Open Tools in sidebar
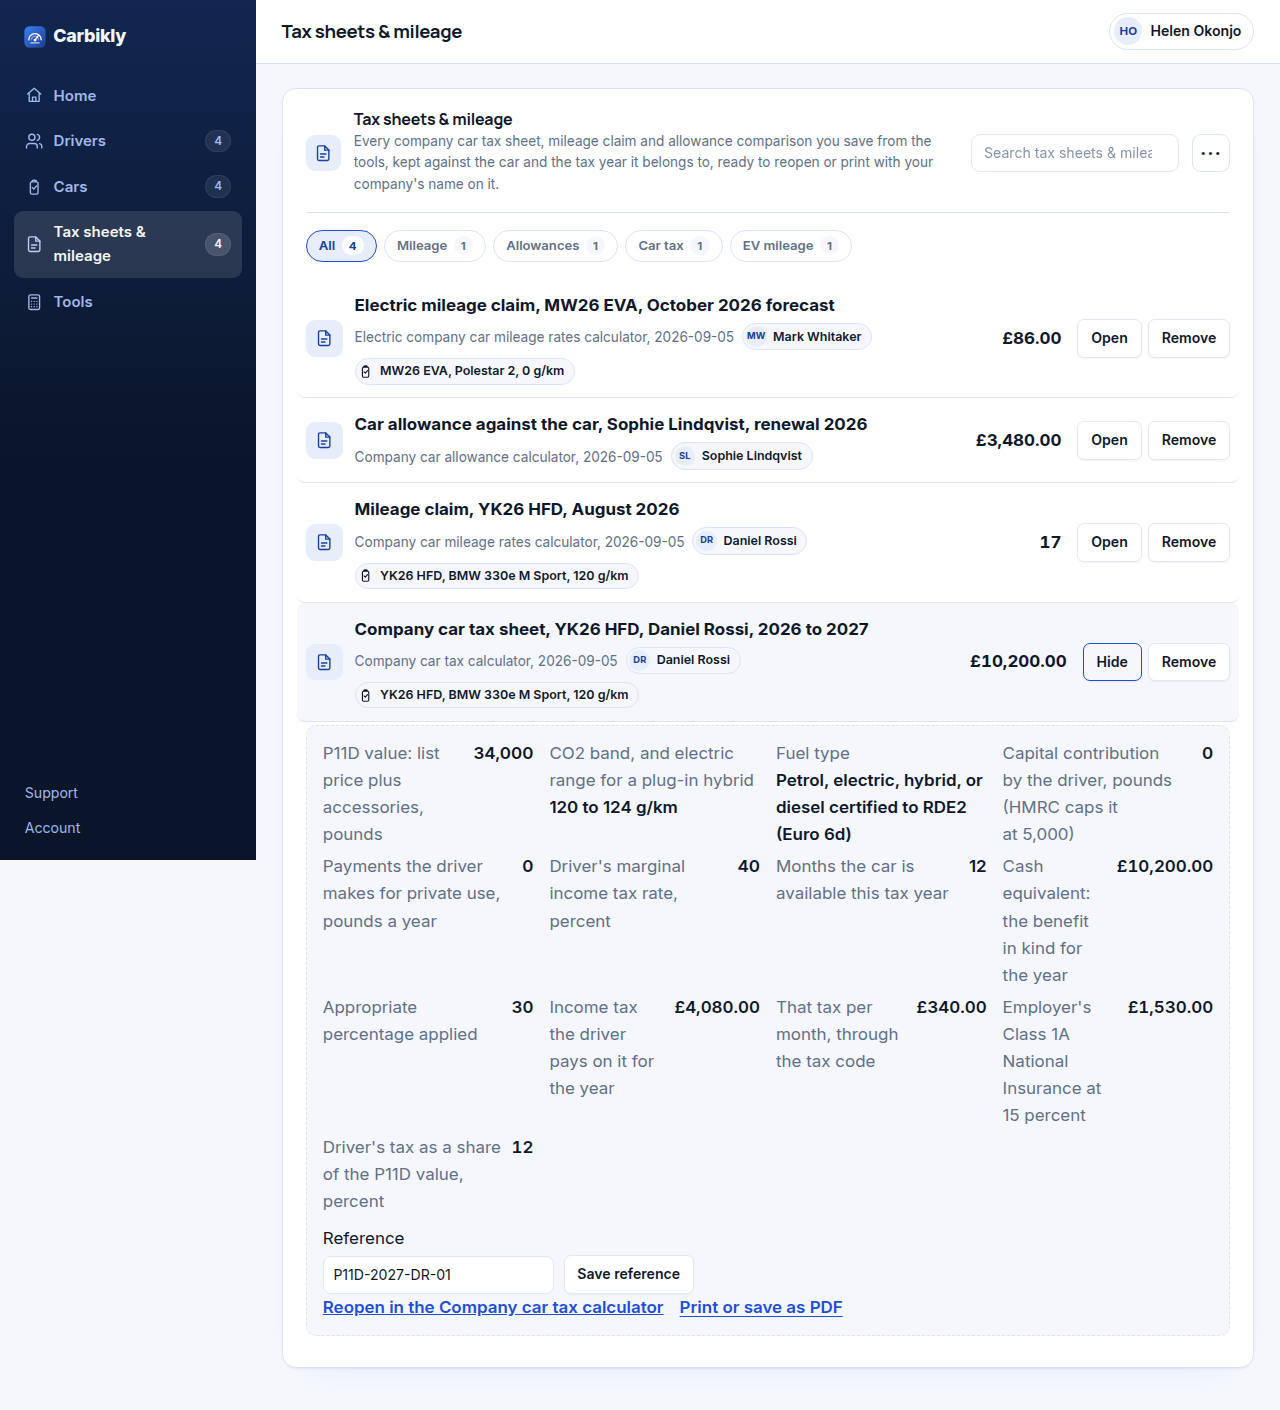This screenshot has height=1410, width=1280. 128,302
